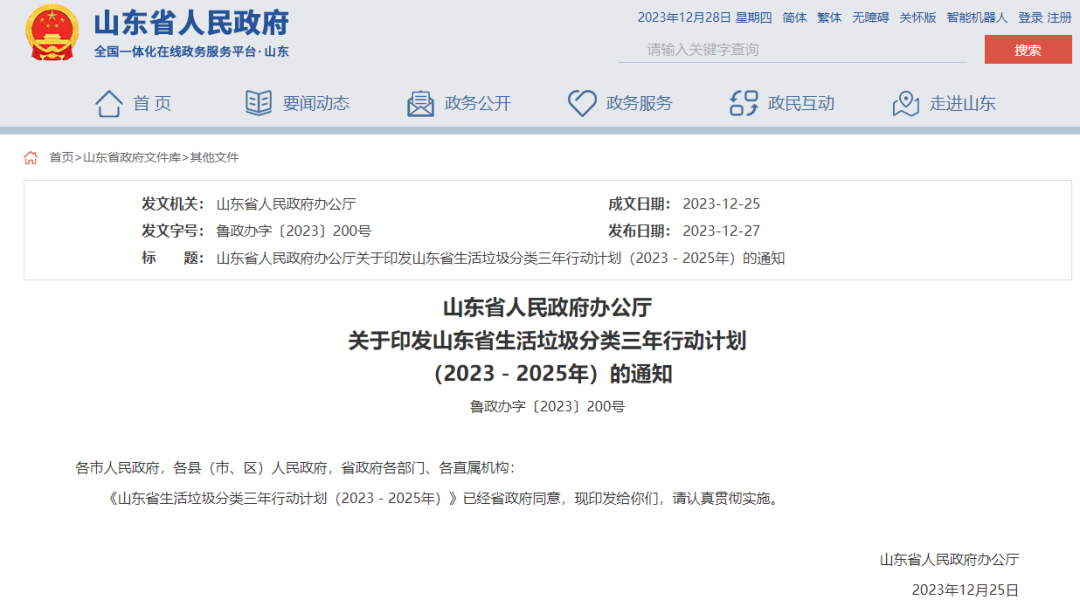Click the national emblem logo

click(52, 32)
